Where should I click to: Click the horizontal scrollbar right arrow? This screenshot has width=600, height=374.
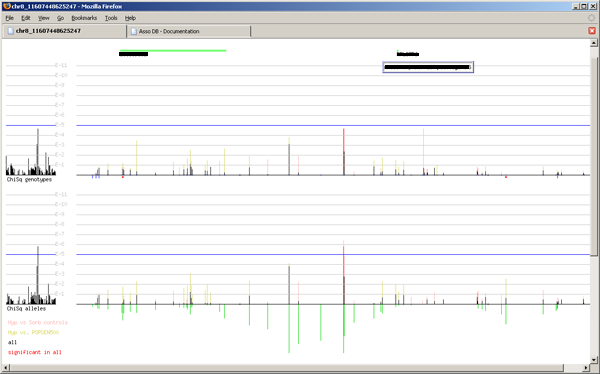(586, 368)
